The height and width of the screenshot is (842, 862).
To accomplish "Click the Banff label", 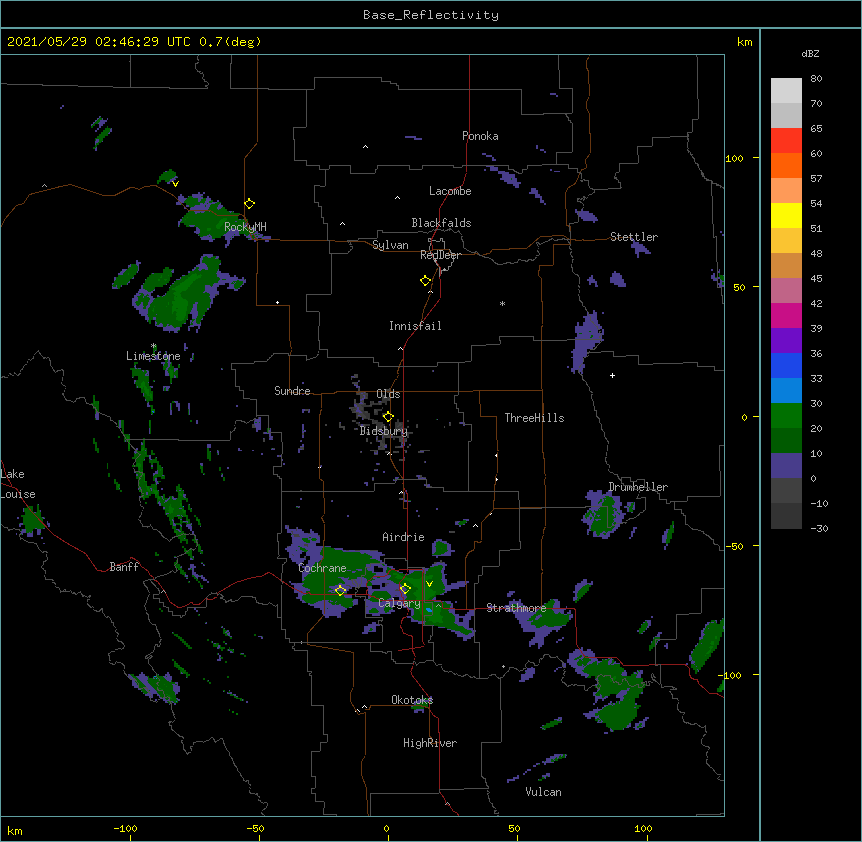I will [124, 567].
